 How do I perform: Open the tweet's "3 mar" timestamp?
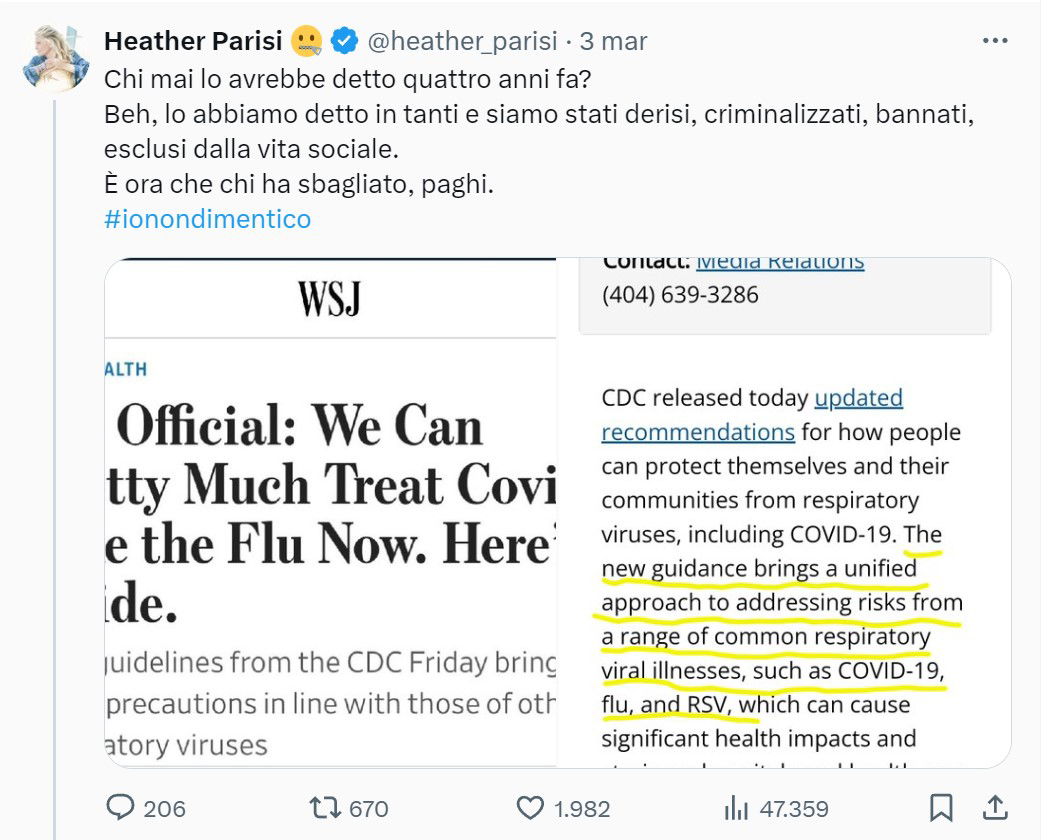[614, 42]
